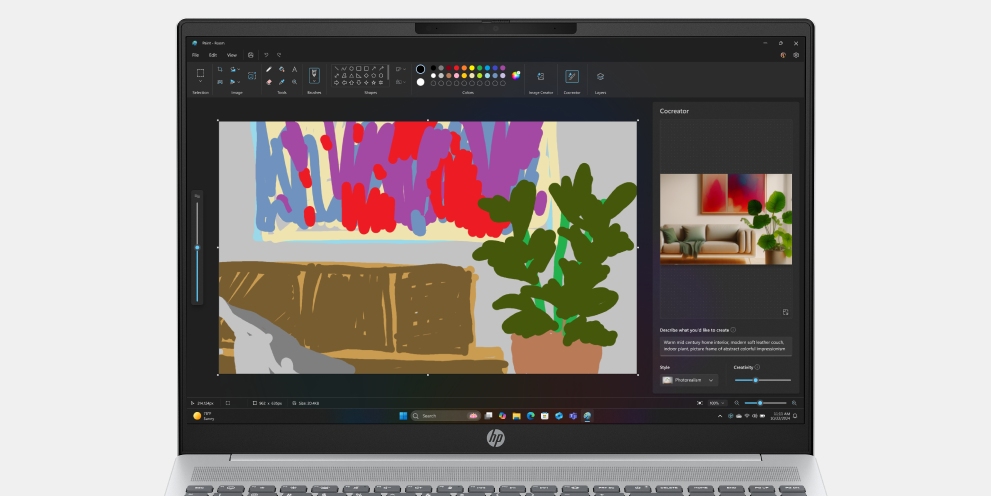
Task: Select the rectangle selection tool
Action: click(200, 73)
